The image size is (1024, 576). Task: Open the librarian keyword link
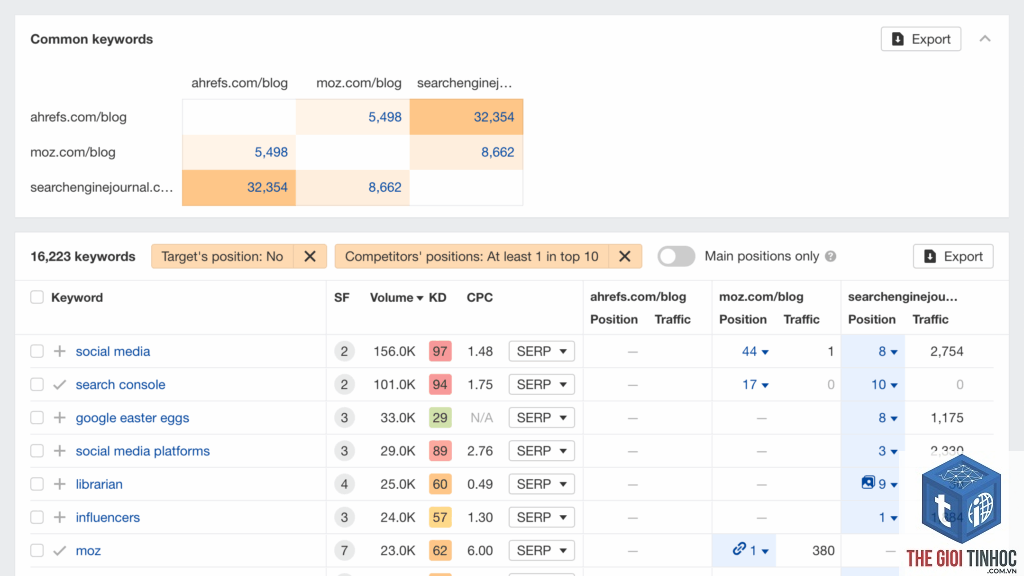click(99, 485)
